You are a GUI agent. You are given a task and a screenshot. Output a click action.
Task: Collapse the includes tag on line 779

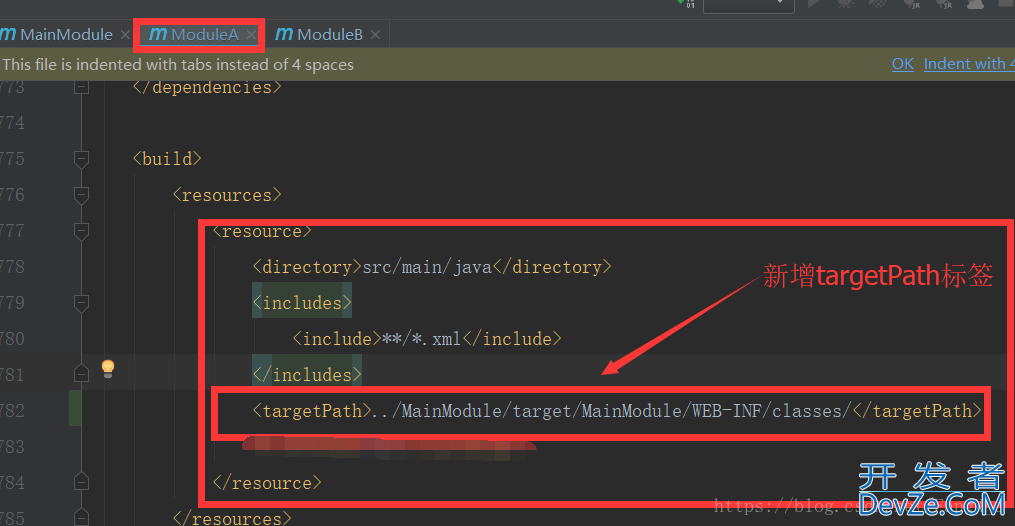tap(82, 303)
